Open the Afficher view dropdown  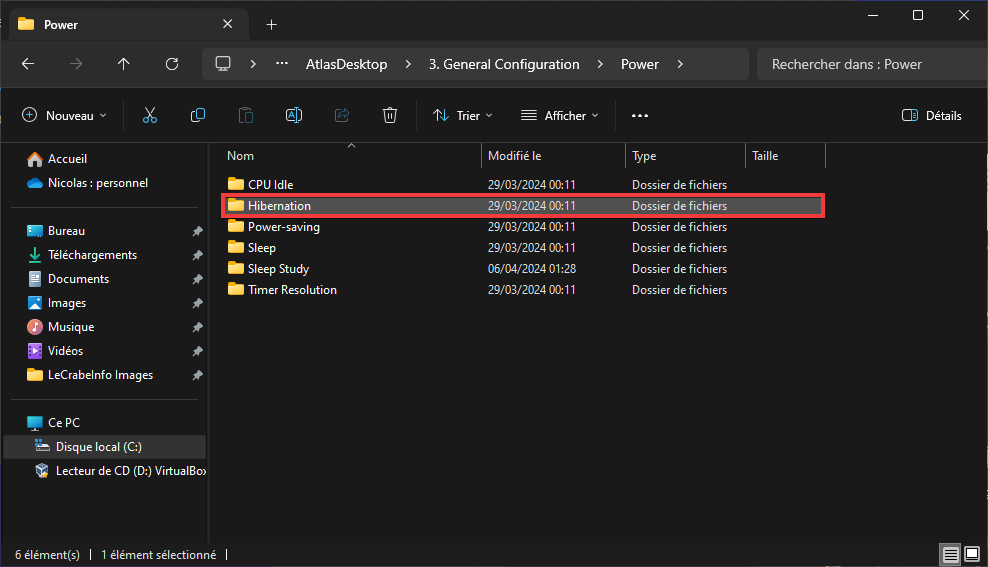[x=560, y=115]
